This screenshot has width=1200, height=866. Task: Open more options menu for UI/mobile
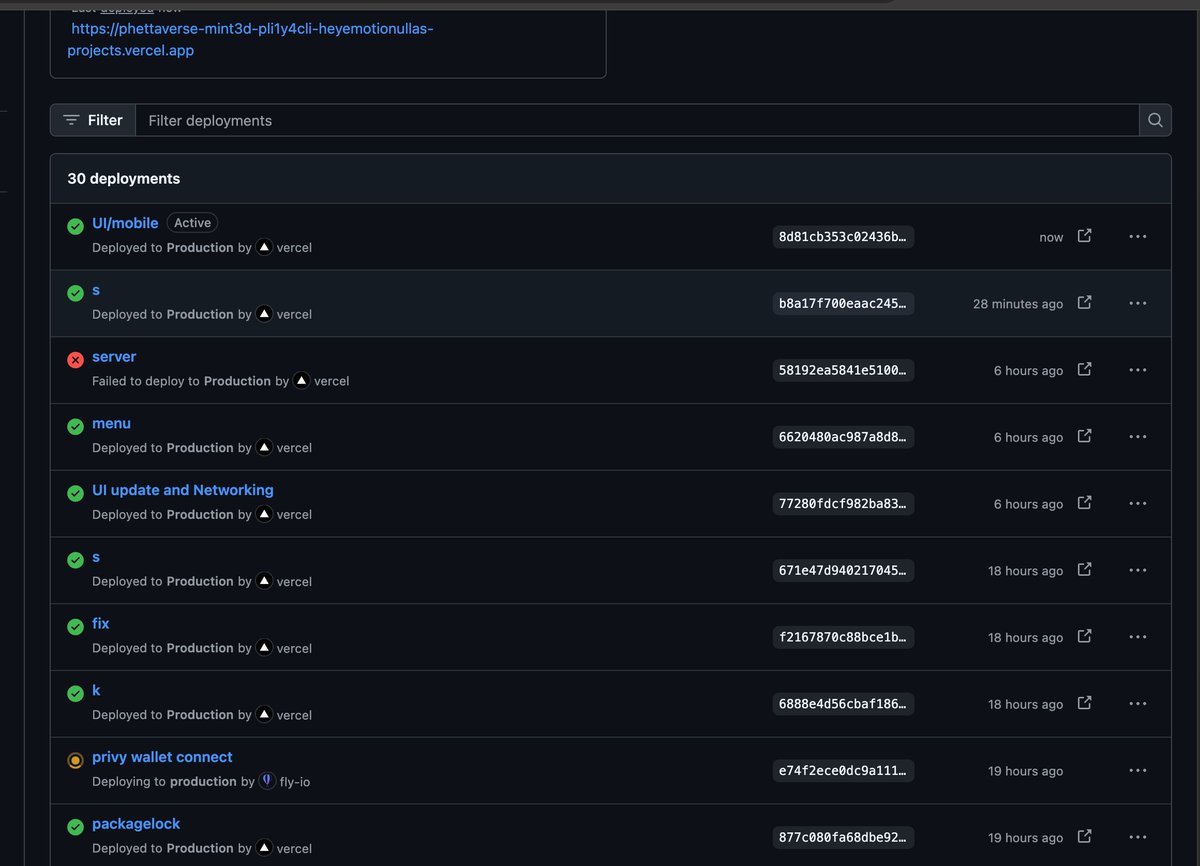(1137, 236)
